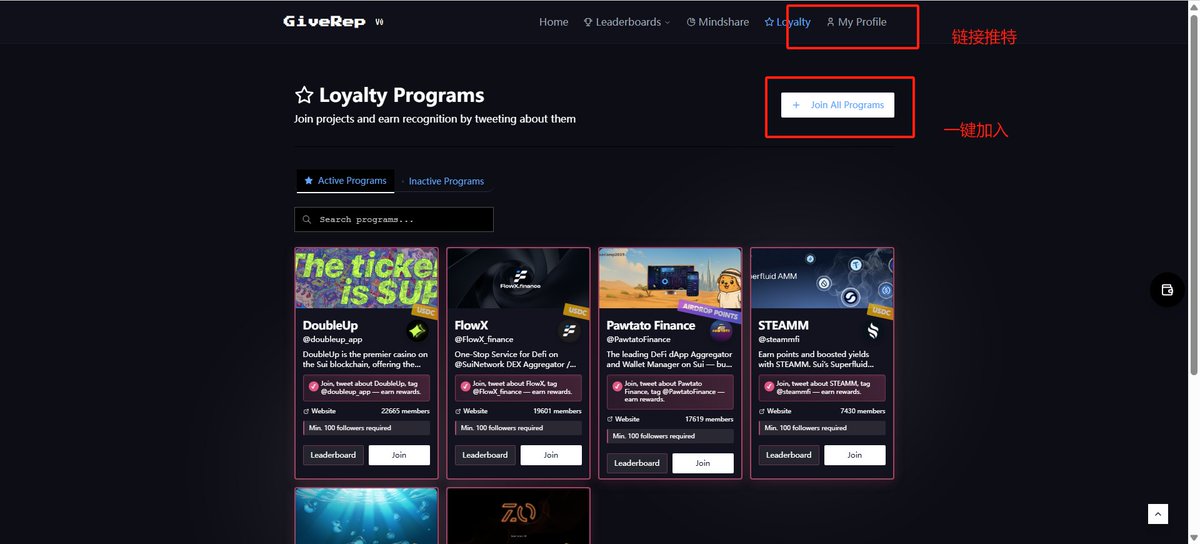Open the STEAMM banner image

coord(822,278)
